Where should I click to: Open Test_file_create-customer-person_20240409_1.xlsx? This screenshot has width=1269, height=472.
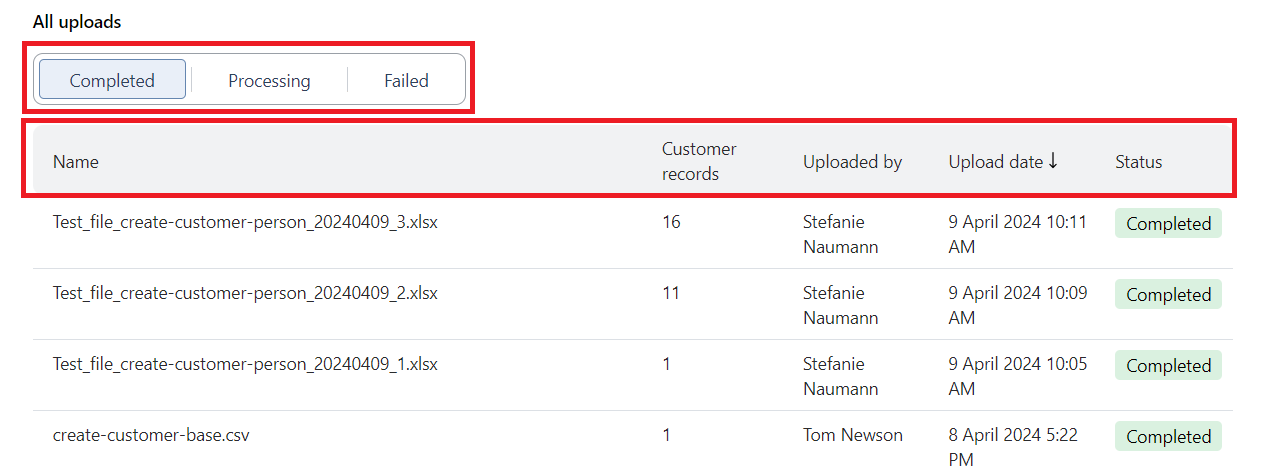point(245,364)
